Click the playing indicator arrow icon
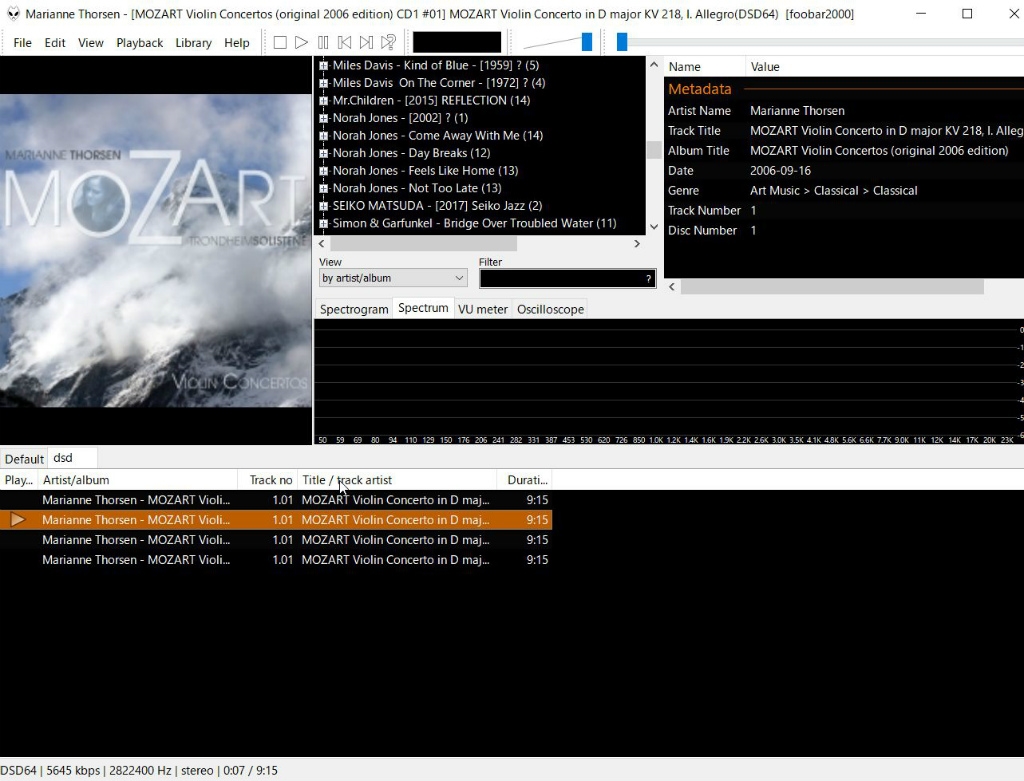The width and height of the screenshot is (1024, 781). 18,520
